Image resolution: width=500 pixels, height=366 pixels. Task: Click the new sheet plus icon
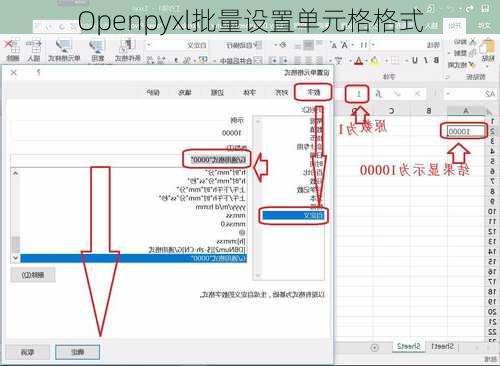[x=375, y=348]
